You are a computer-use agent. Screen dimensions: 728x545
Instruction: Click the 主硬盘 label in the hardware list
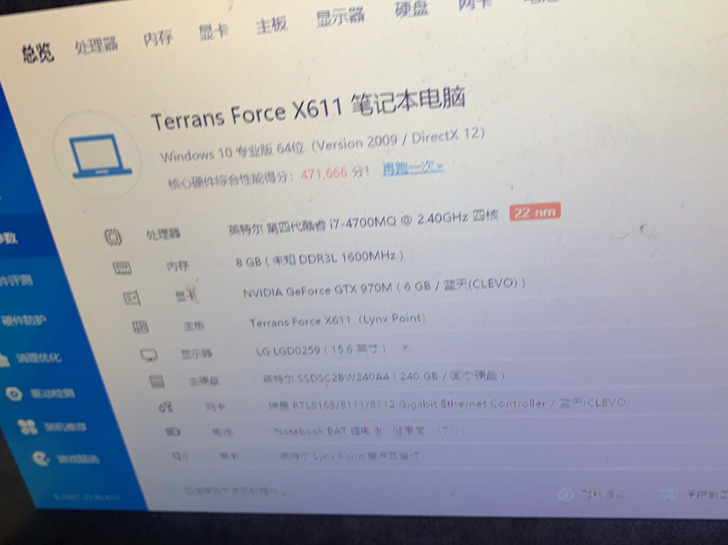[x=203, y=381]
